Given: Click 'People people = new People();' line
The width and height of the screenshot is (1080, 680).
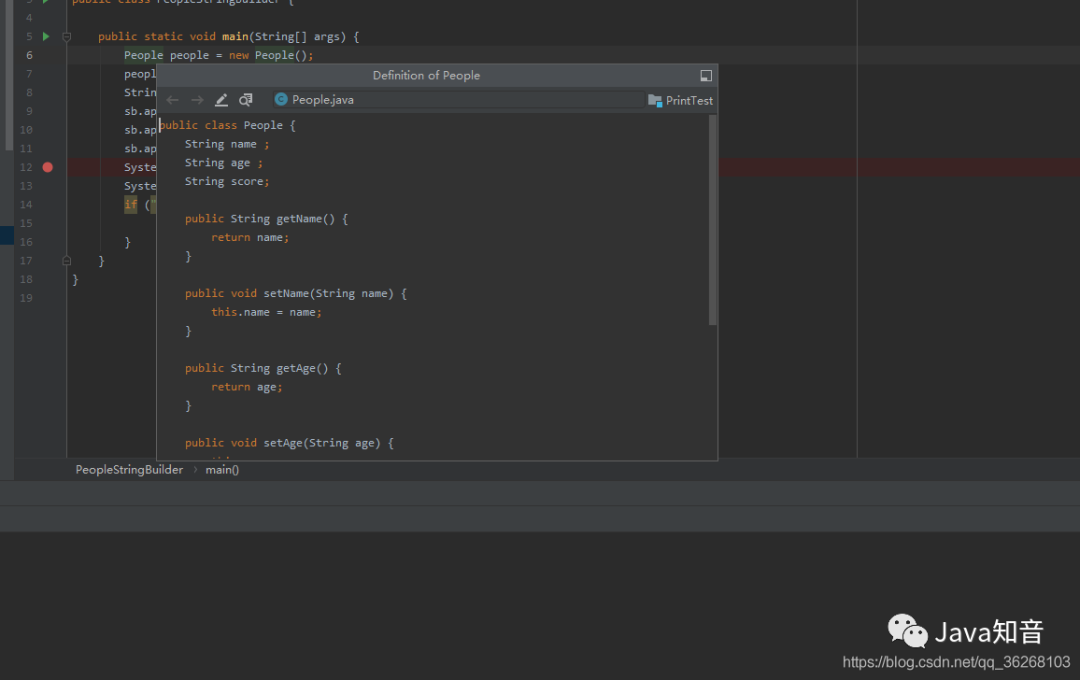Looking at the screenshot, I should (x=219, y=55).
